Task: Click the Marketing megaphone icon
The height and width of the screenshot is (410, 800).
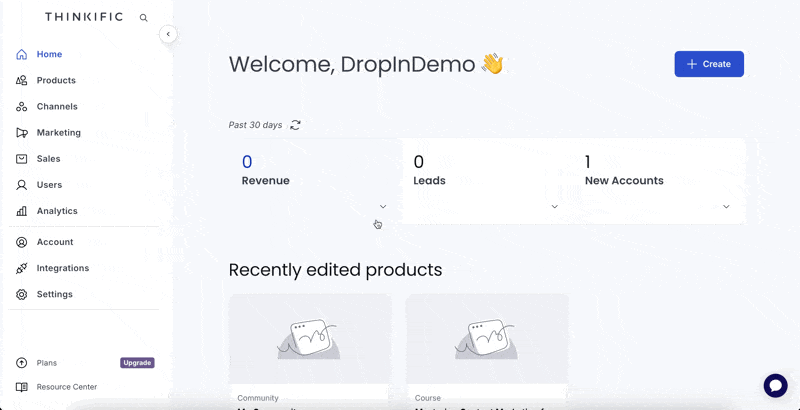Action: tap(21, 133)
